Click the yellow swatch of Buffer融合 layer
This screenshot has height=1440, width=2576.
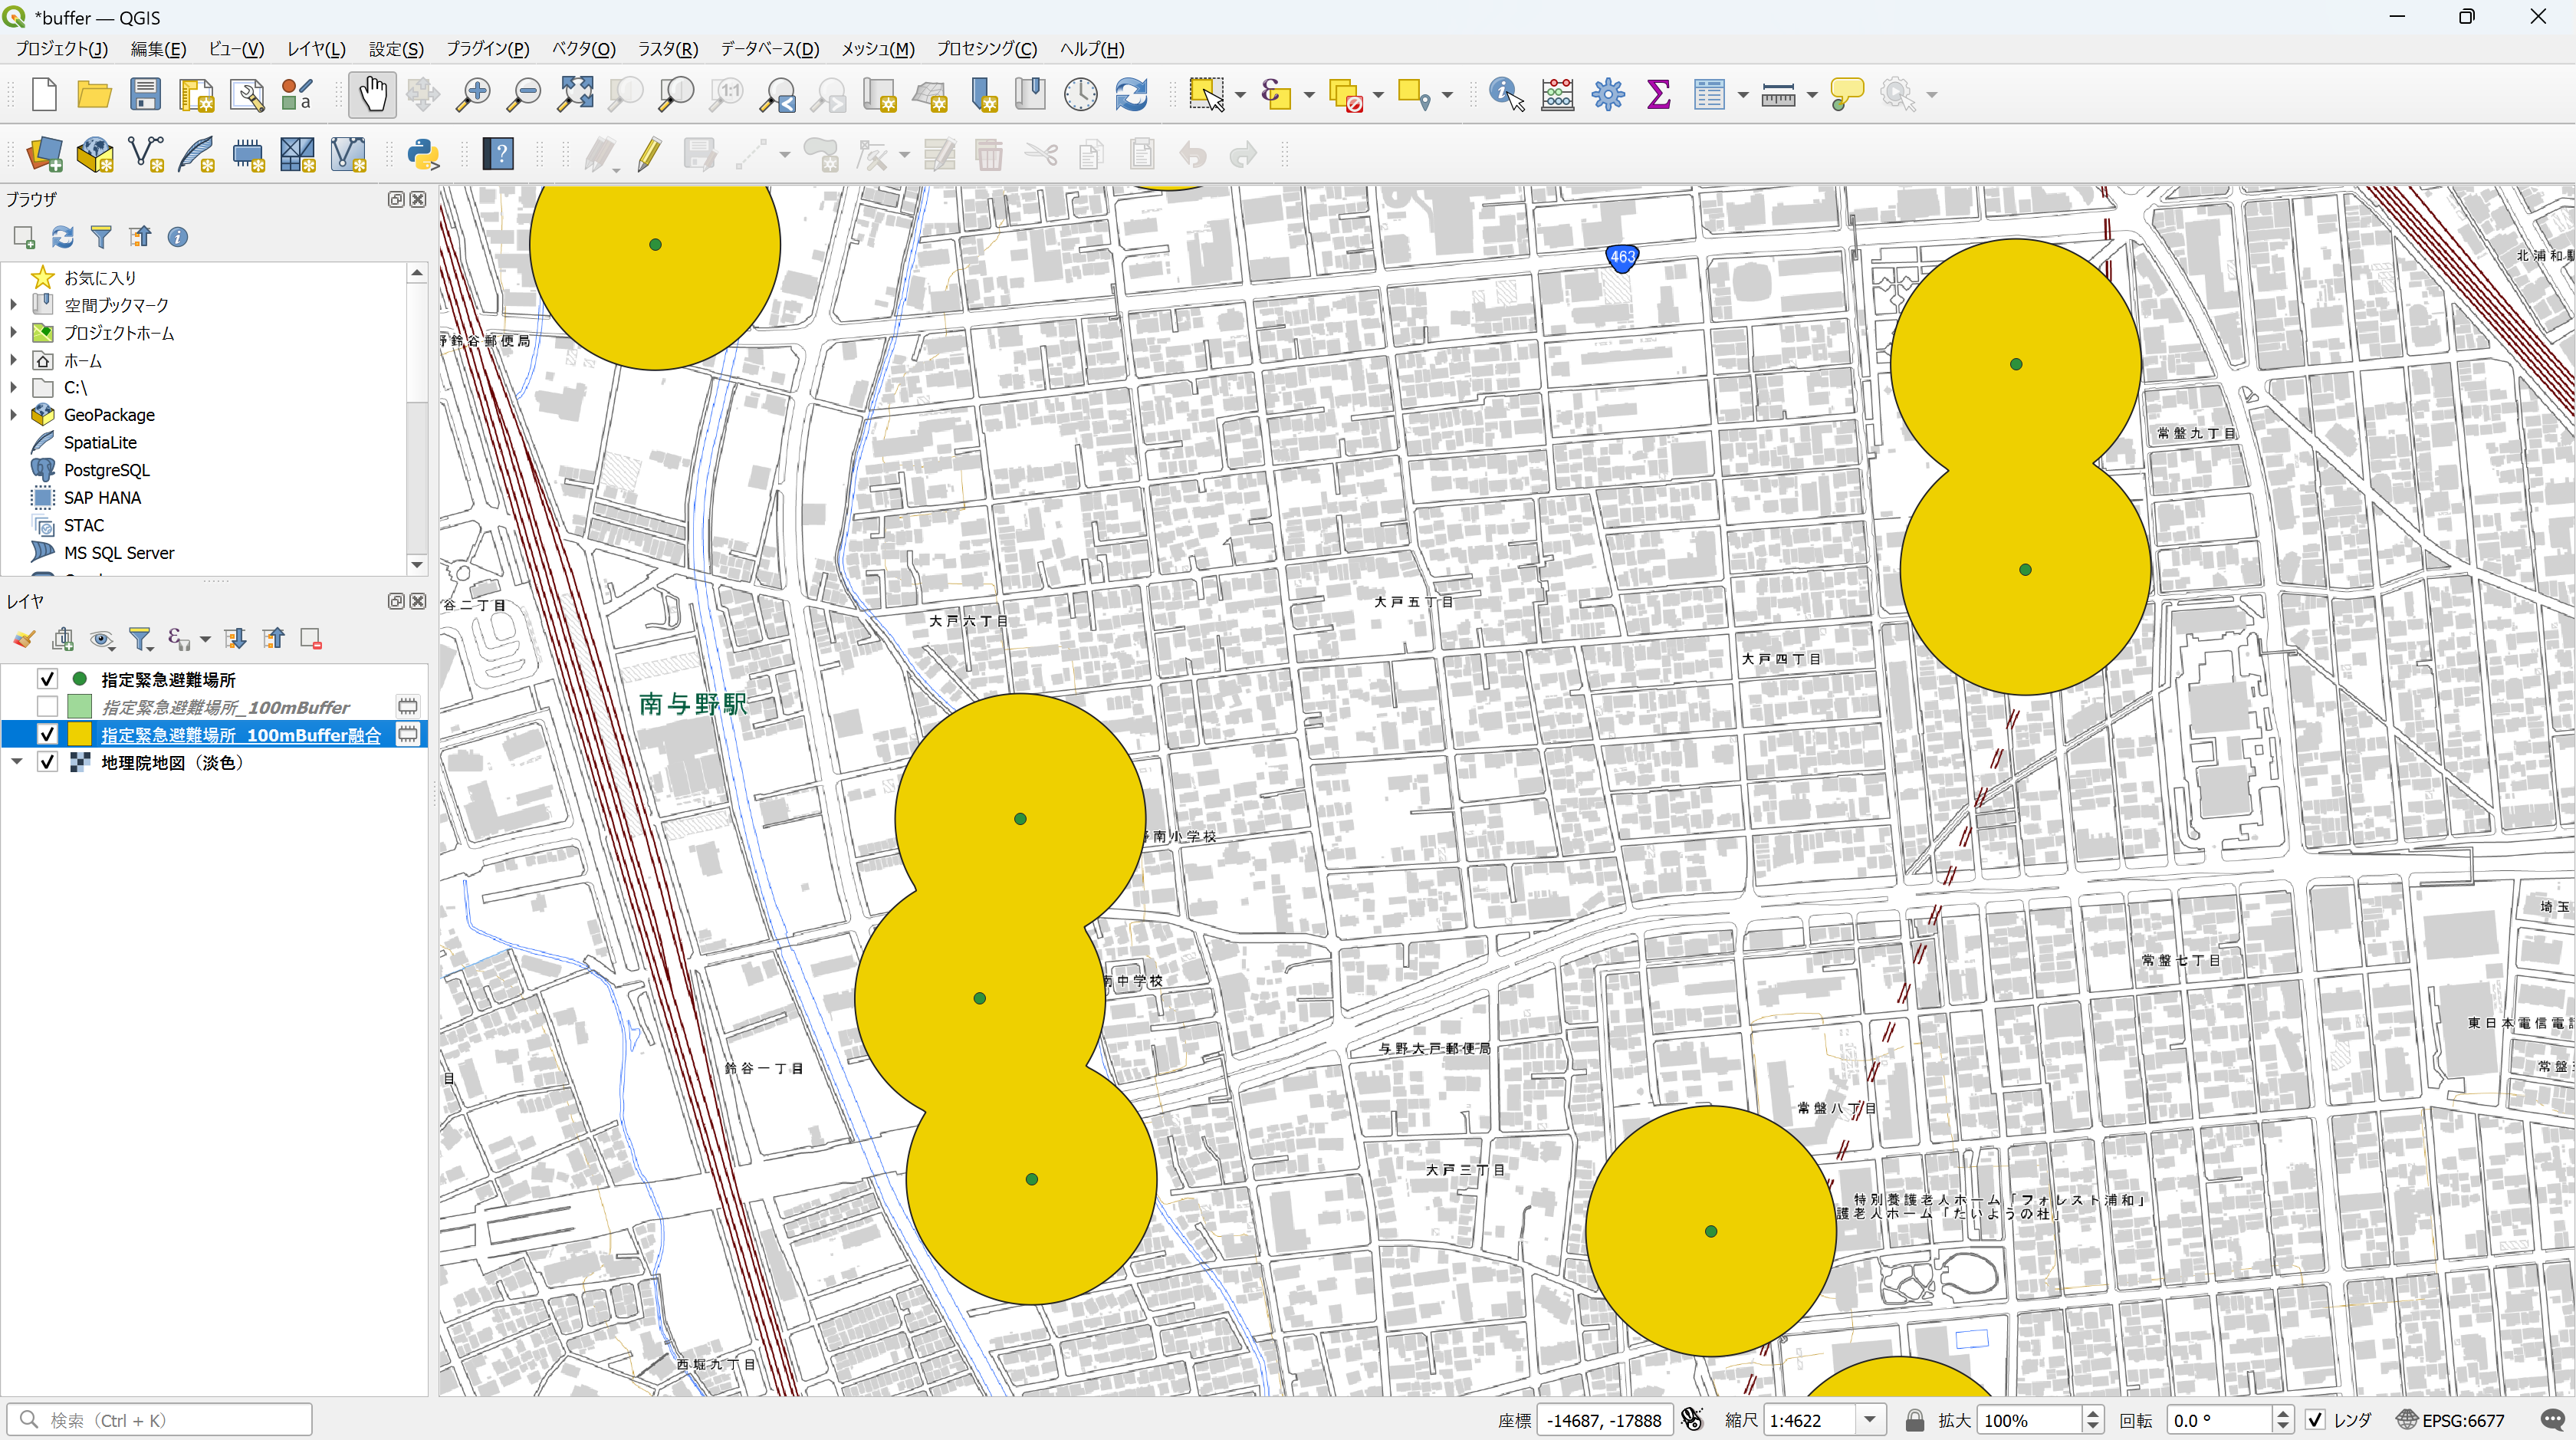pyautogui.click(x=79, y=734)
